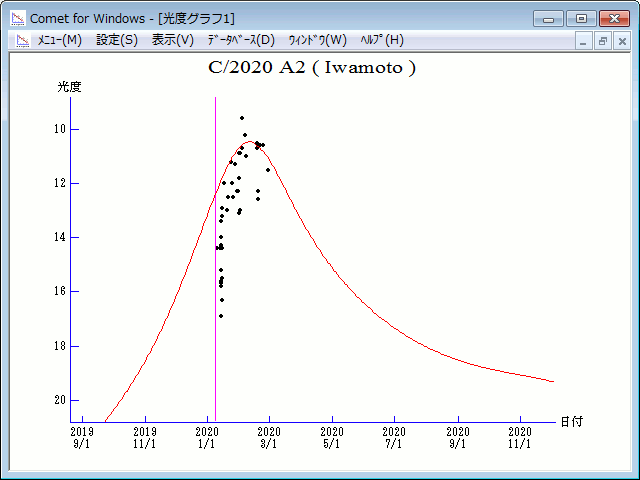Click the 2020 9/1 date label
This screenshot has width=640, height=480.
[458, 438]
